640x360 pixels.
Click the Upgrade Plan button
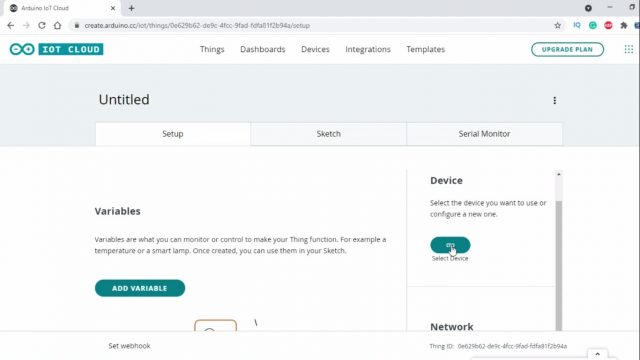(x=567, y=49)
